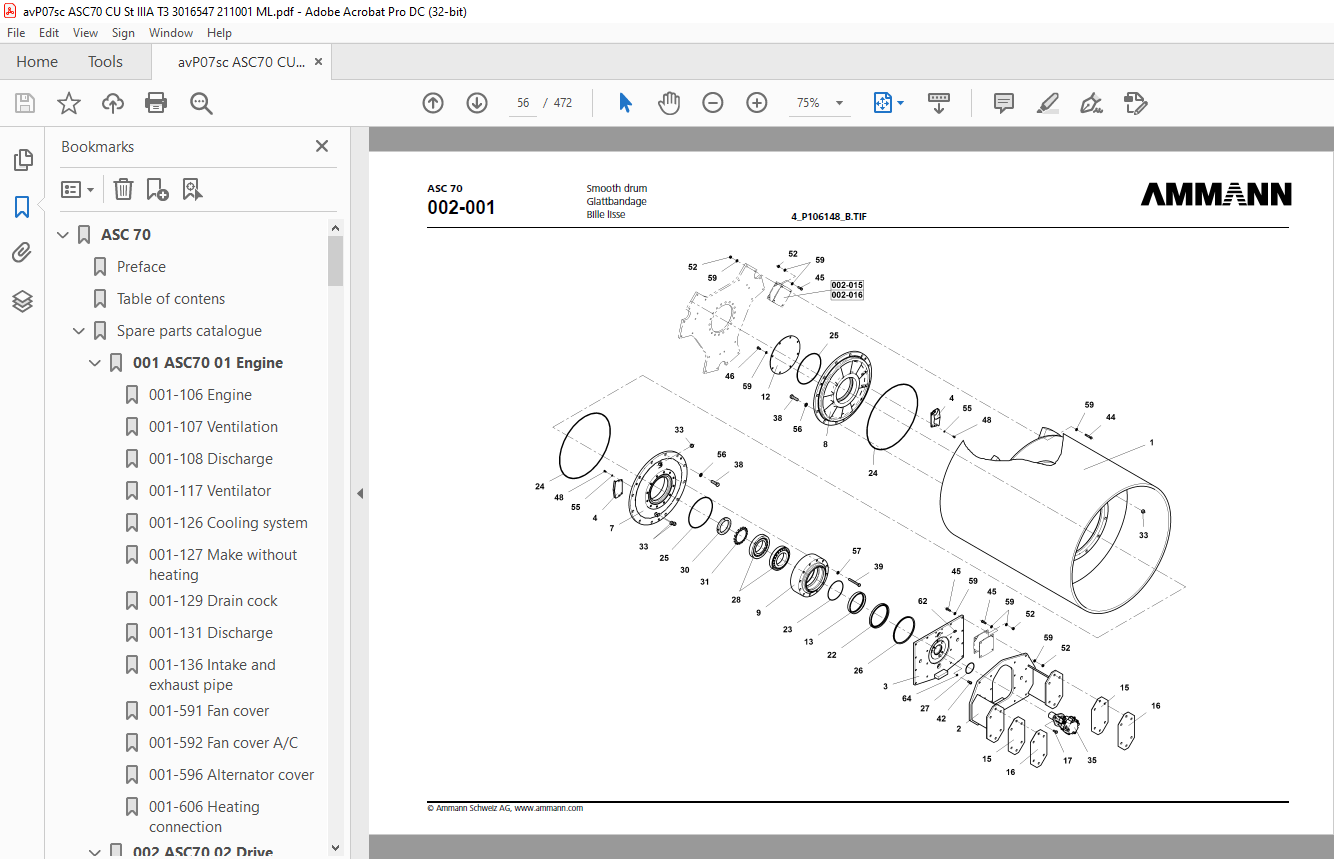This screenshot has height=859, width=1334.
Task: Activate the selection arrow tool
Action: (x=625, y=103)
